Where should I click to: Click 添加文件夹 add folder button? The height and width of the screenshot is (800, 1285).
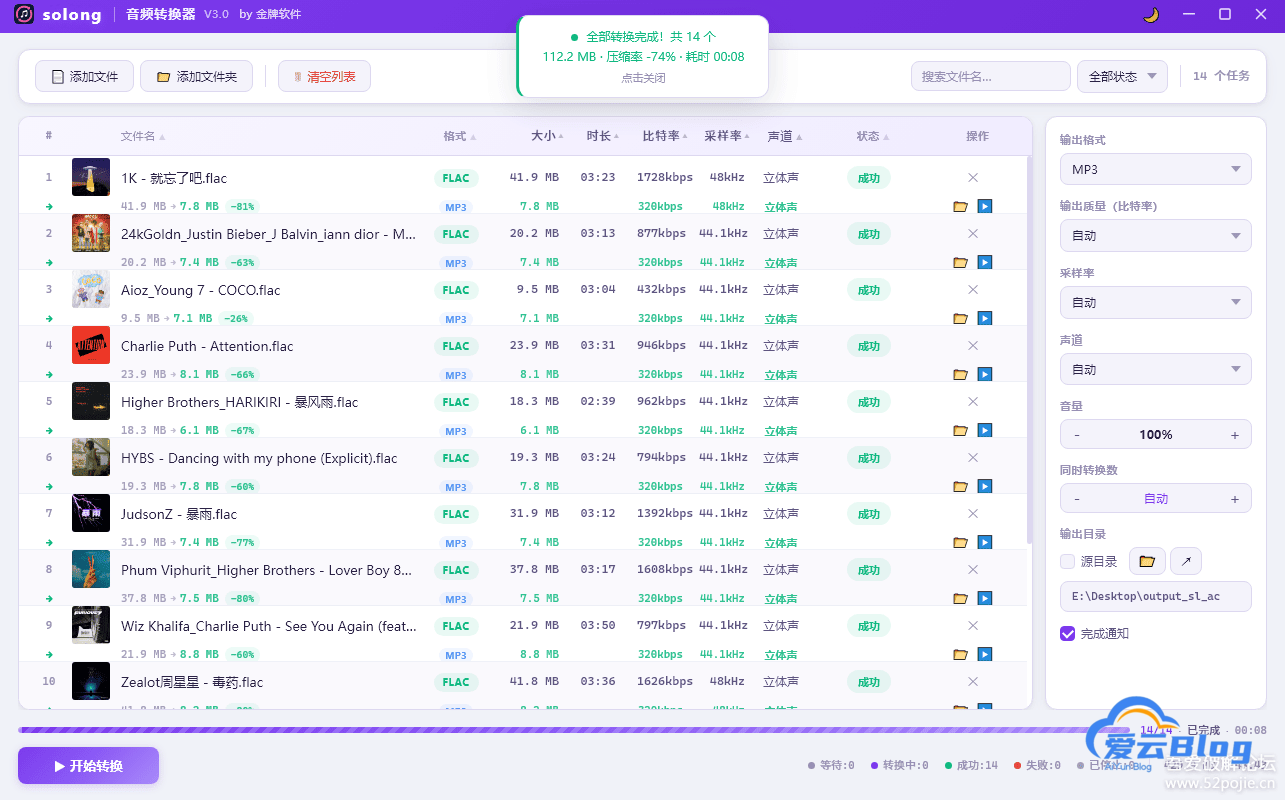tap(196, 76)
